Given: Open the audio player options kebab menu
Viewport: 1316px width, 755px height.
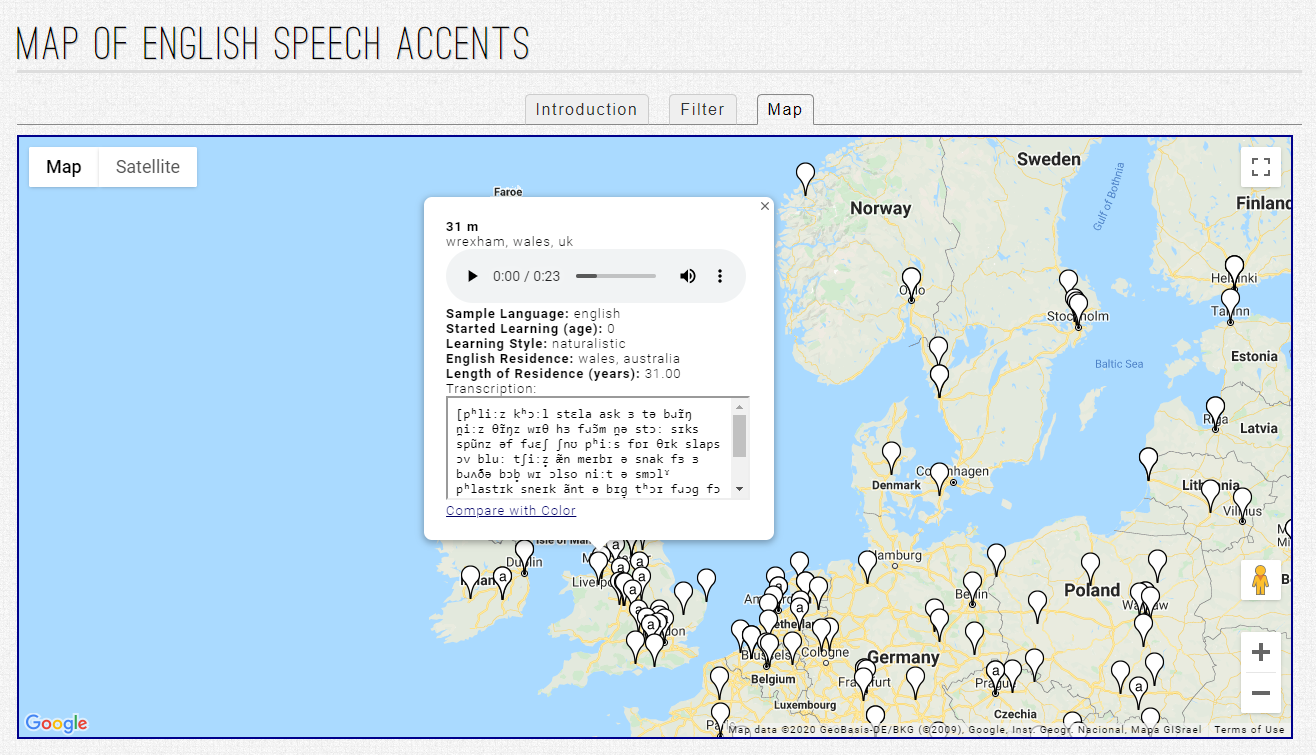Looking at the screenshot, I should pos(720,276).
